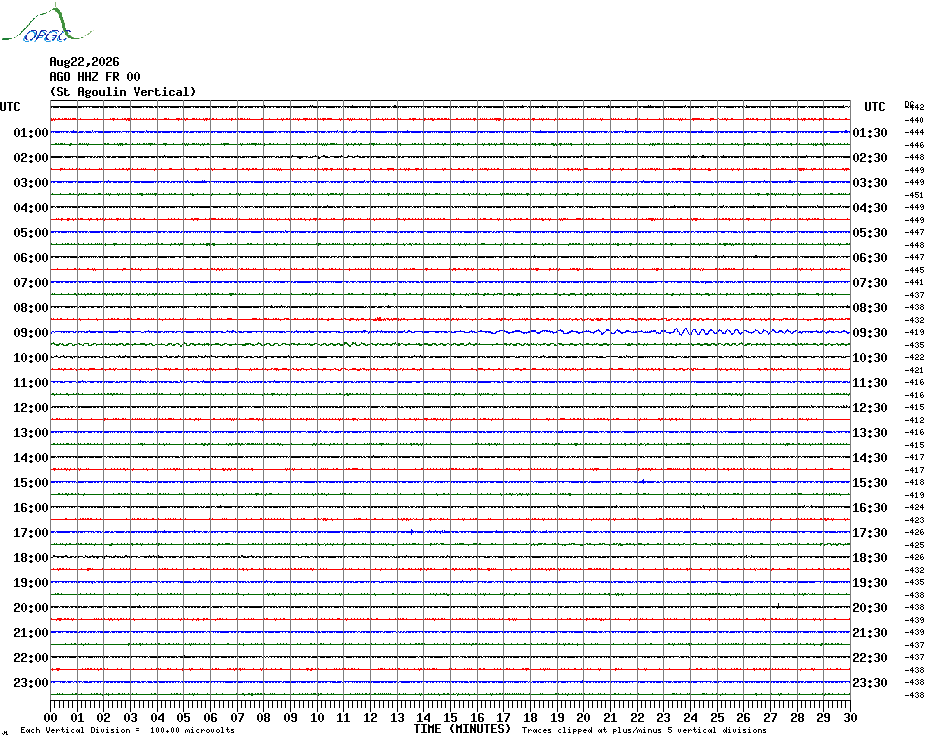Click the St Agoulin Vertical subtitle
930x744 pixels.
click(x=123, y=91)
